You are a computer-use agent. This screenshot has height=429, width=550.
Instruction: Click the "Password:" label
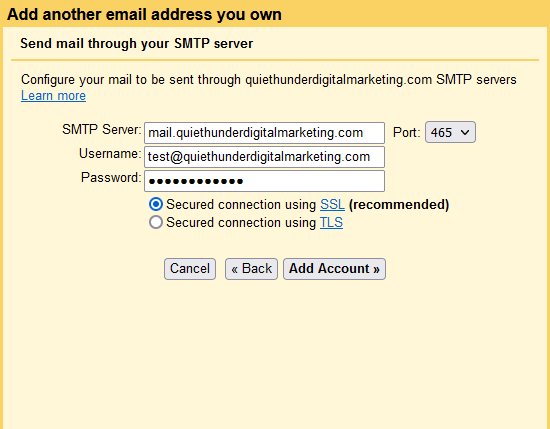coord(111,177)
